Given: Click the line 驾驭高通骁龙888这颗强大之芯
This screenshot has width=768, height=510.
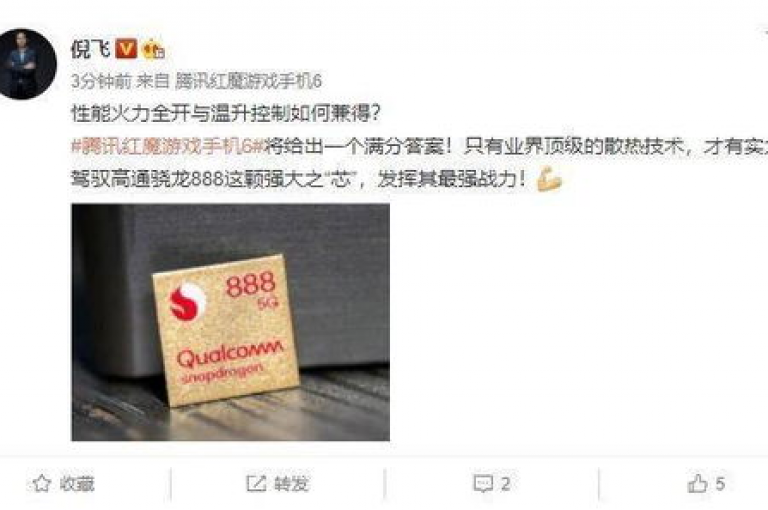Looking at the screenshot, I should click(212, 179).
